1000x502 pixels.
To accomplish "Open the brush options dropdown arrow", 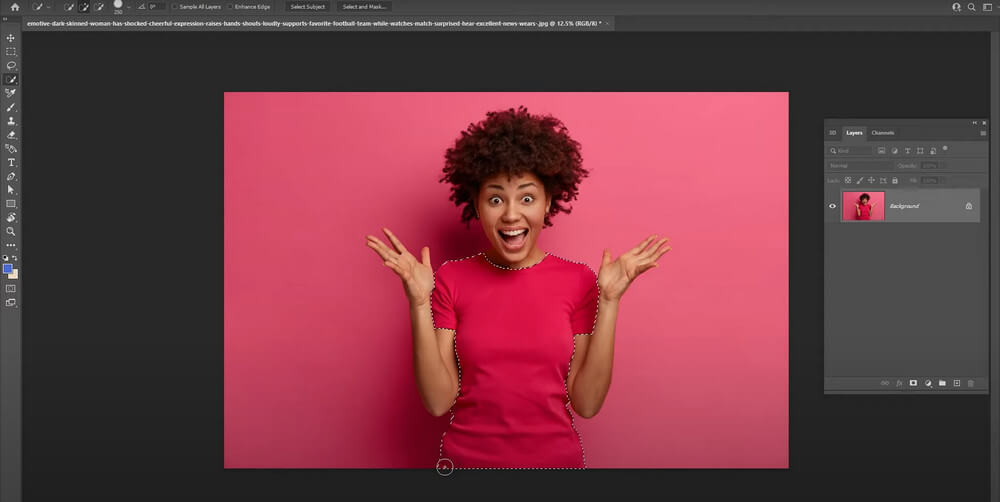I will pyautogui.click(x=128, y=7).
